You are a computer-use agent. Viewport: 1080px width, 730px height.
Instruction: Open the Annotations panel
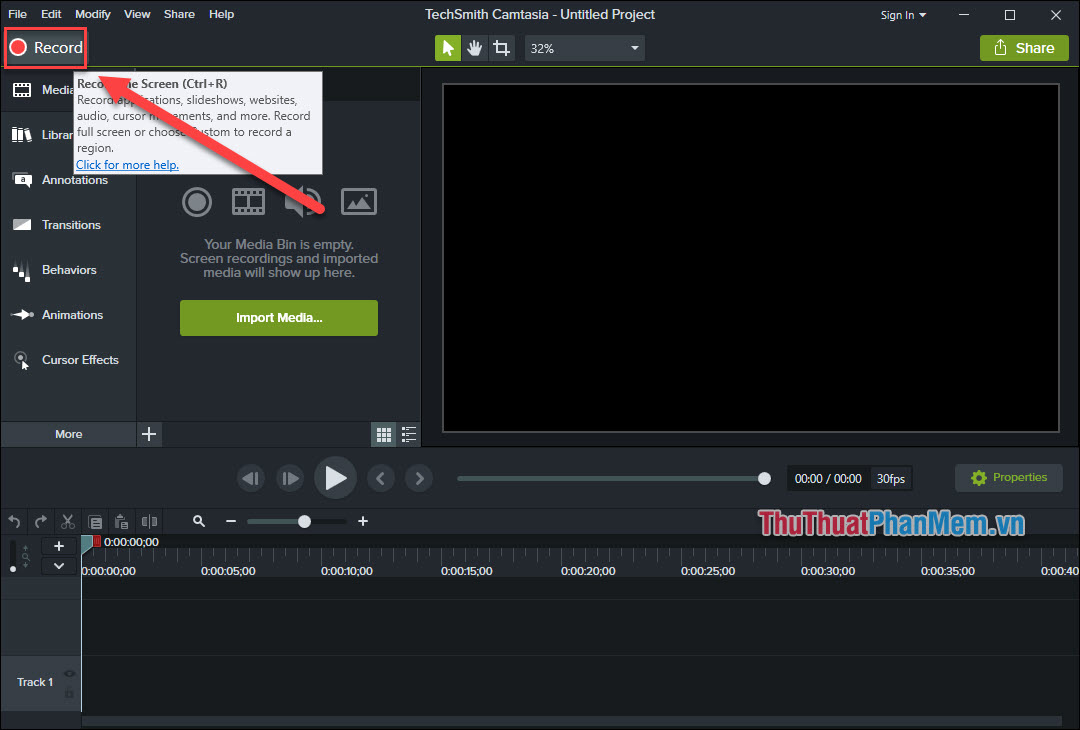74,179
